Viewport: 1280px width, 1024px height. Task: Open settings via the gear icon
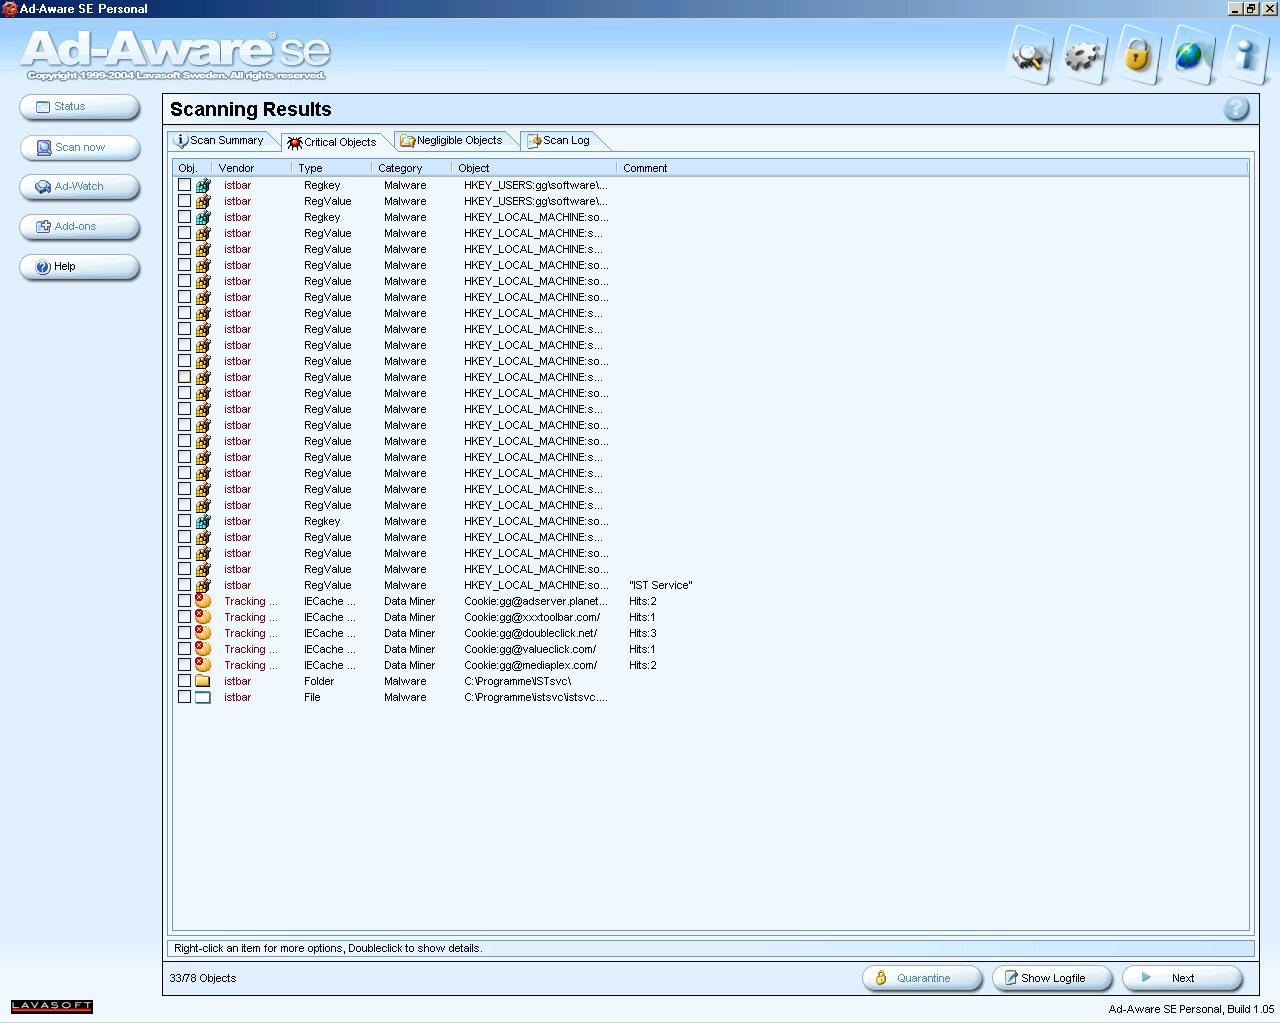click(x=1083, y=56)
